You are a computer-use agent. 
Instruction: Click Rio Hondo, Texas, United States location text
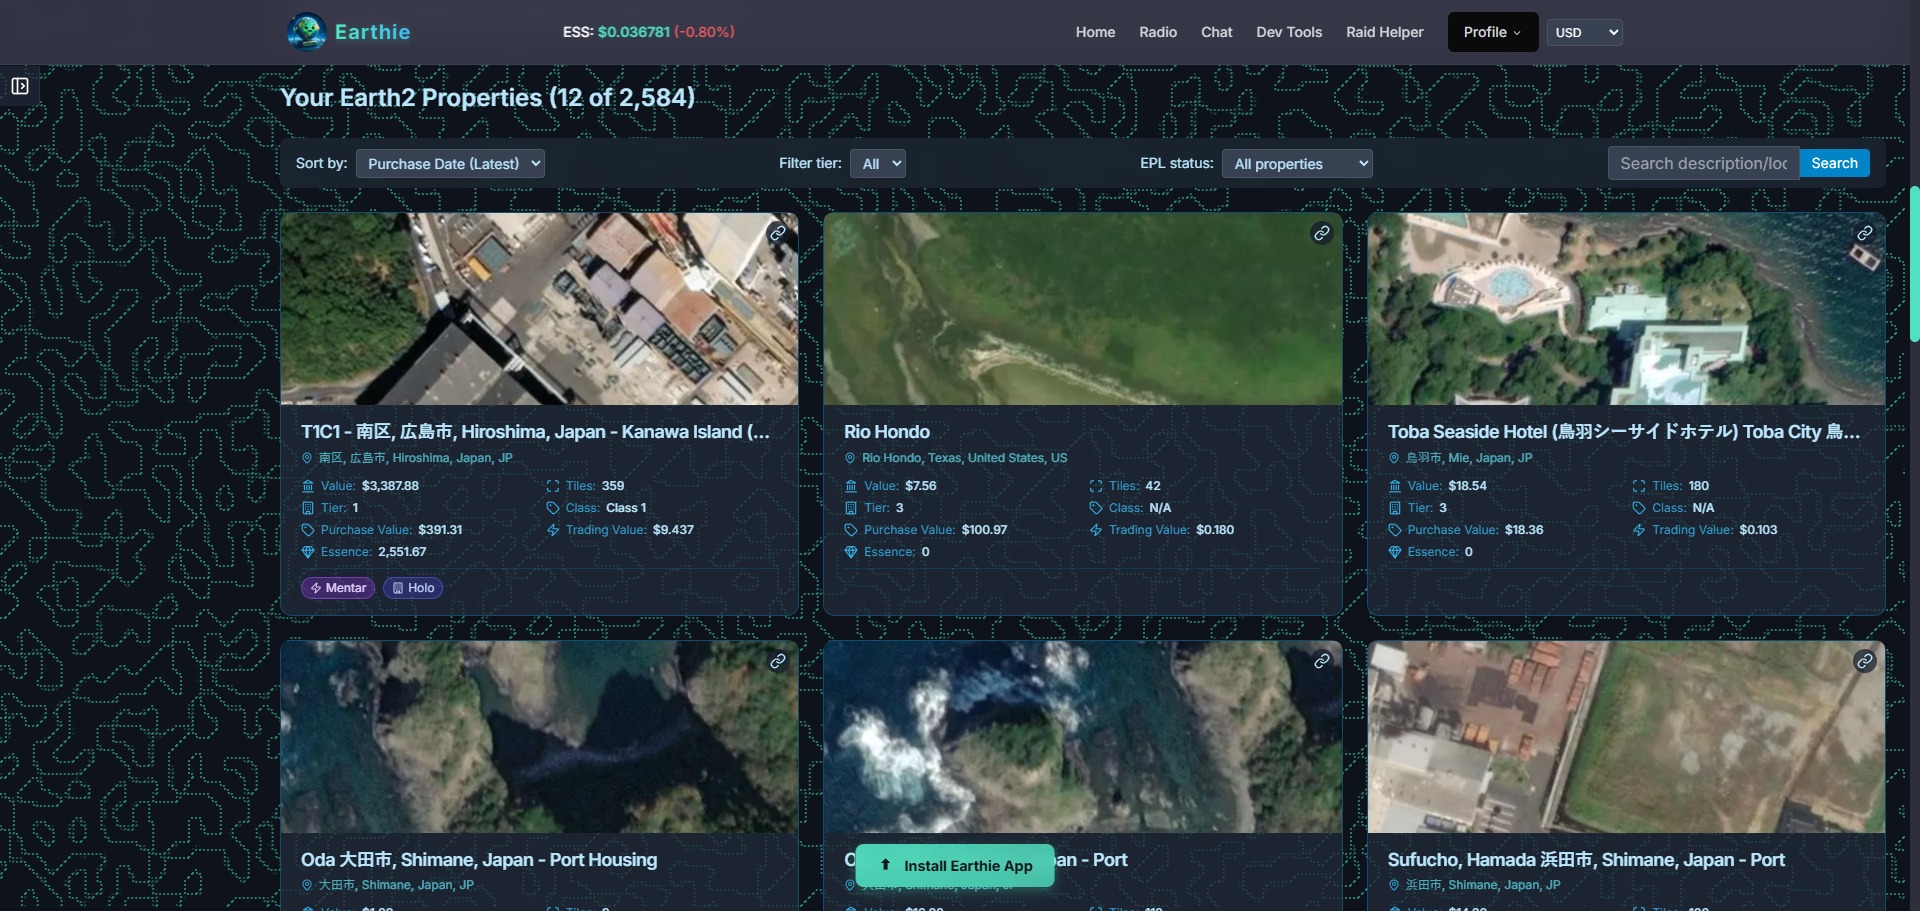(964, 458)
